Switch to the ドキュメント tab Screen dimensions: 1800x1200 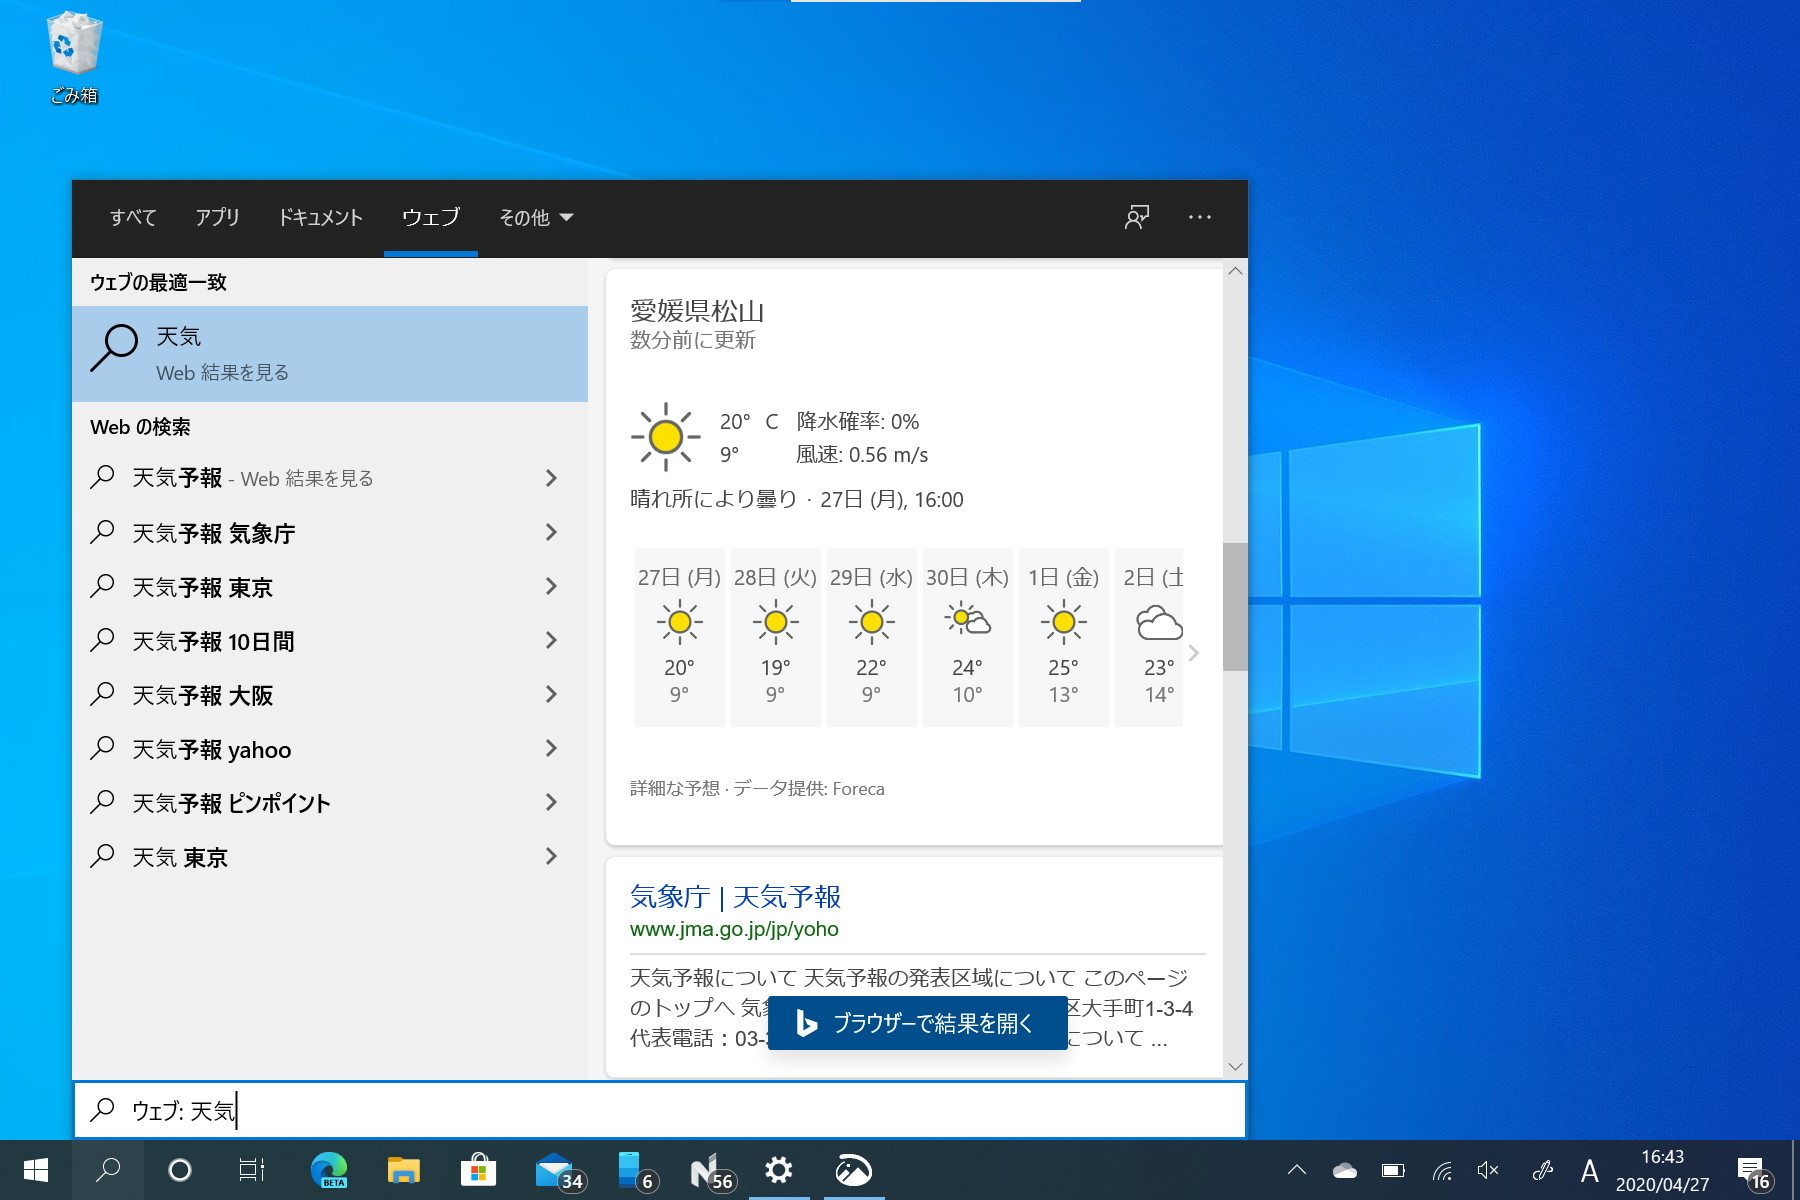pyautogui.click(x=320, y=218)
